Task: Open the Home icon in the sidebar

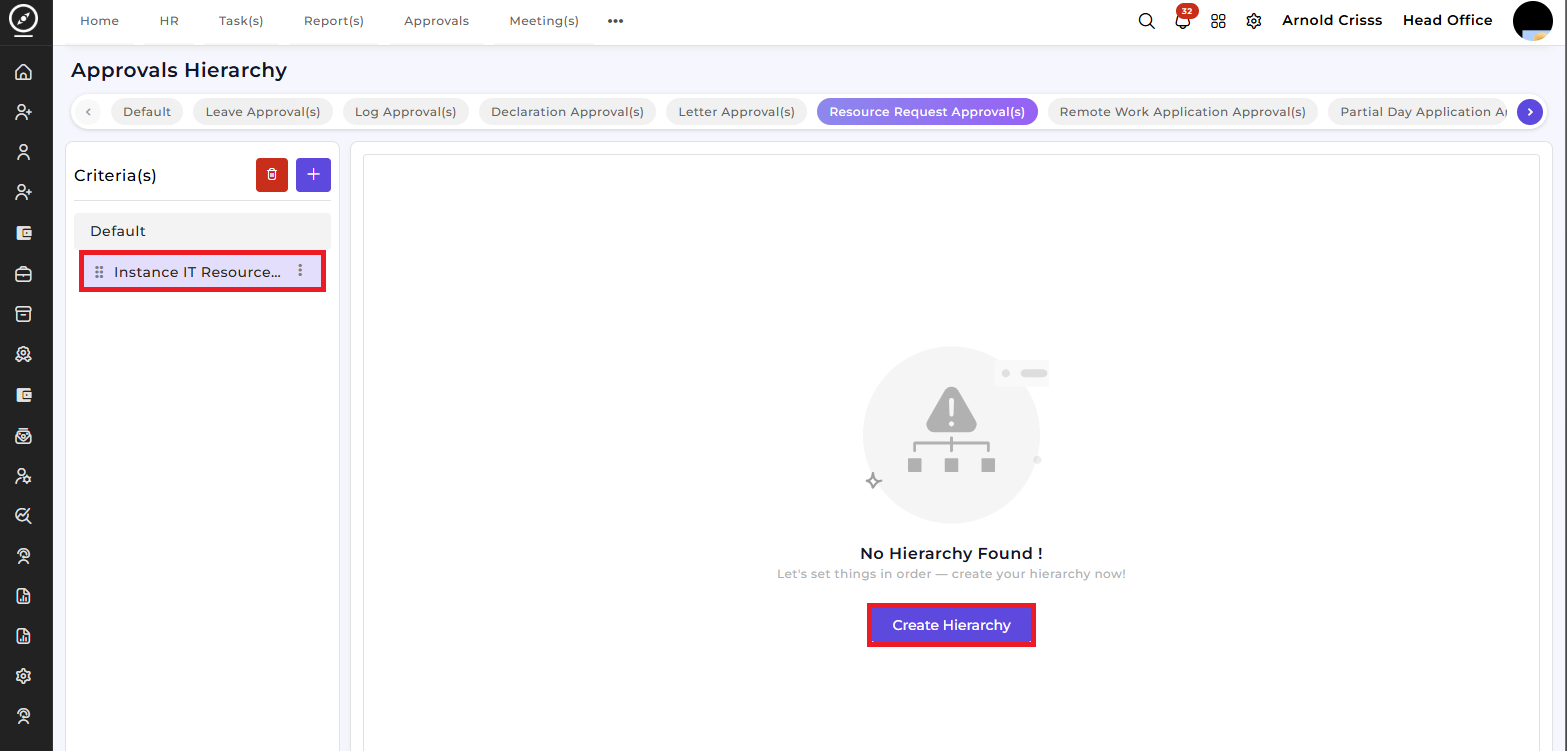Action: (23, 72)
